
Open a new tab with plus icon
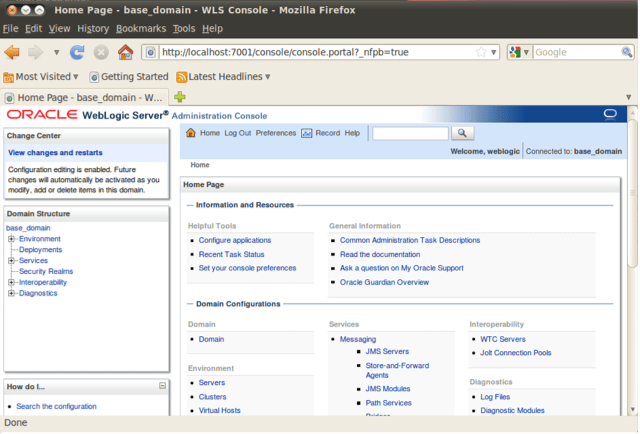tap(180, 97)
